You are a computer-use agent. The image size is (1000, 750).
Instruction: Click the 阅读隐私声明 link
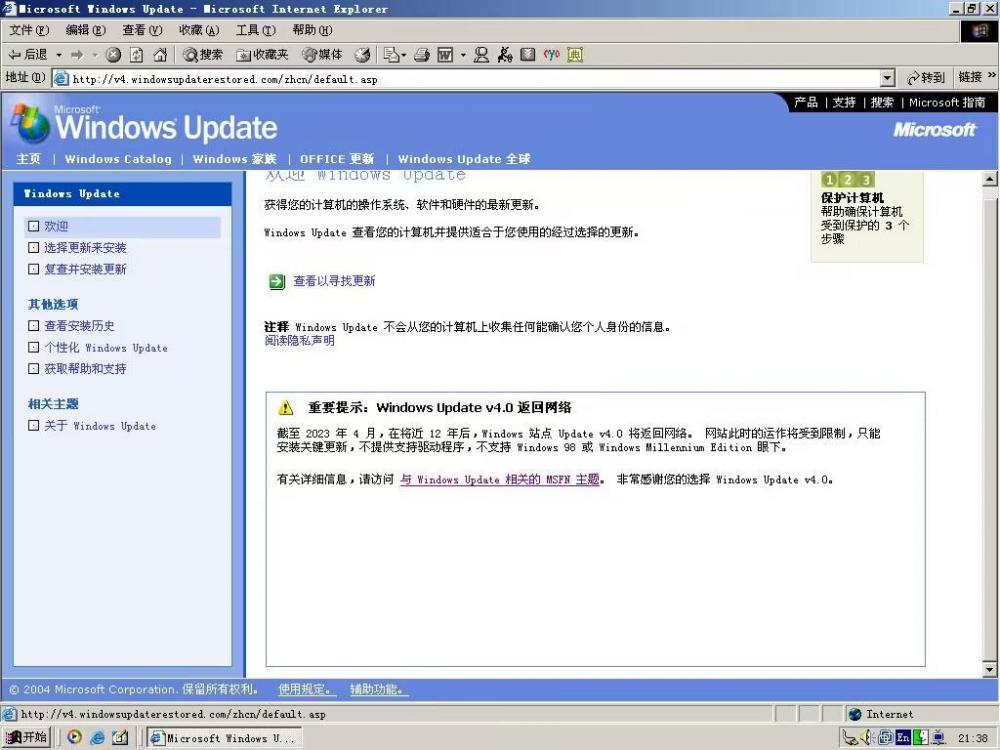coord(299,341)
